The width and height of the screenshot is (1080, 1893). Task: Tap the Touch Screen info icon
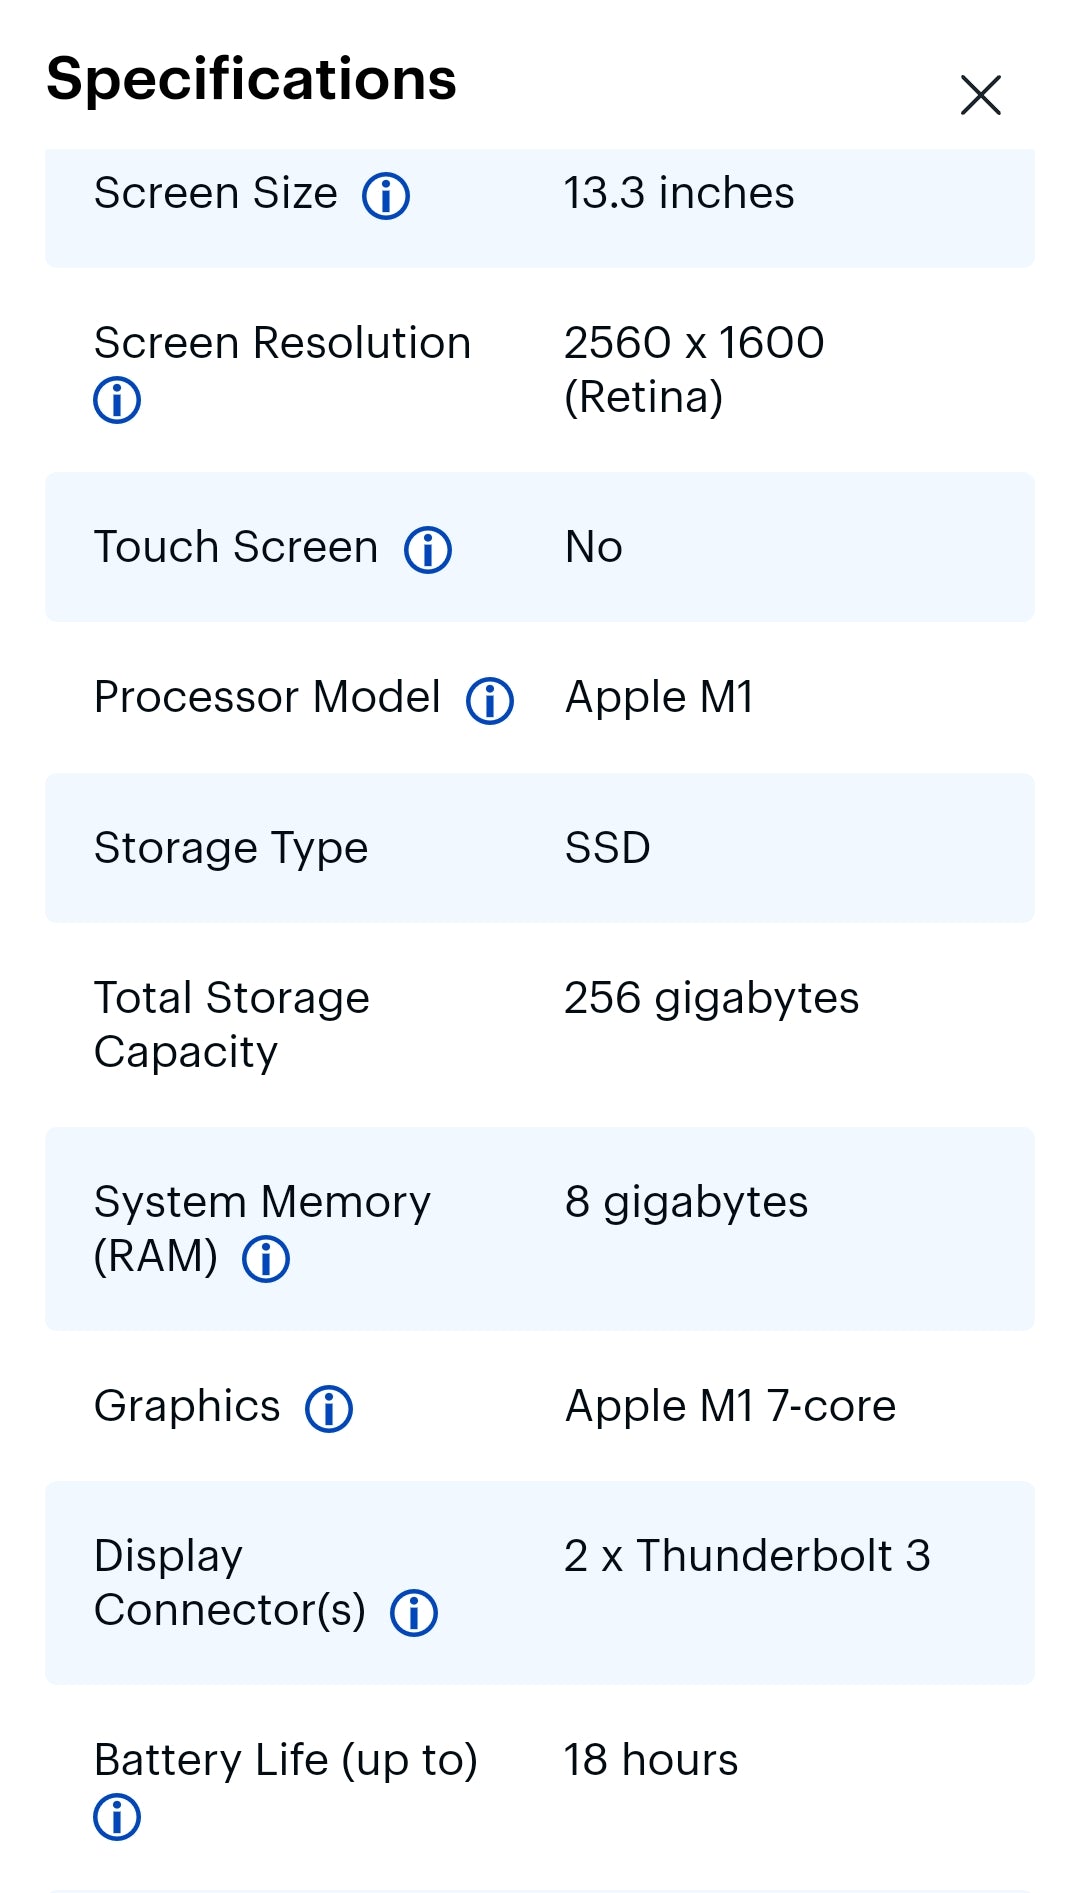(428, 550)
